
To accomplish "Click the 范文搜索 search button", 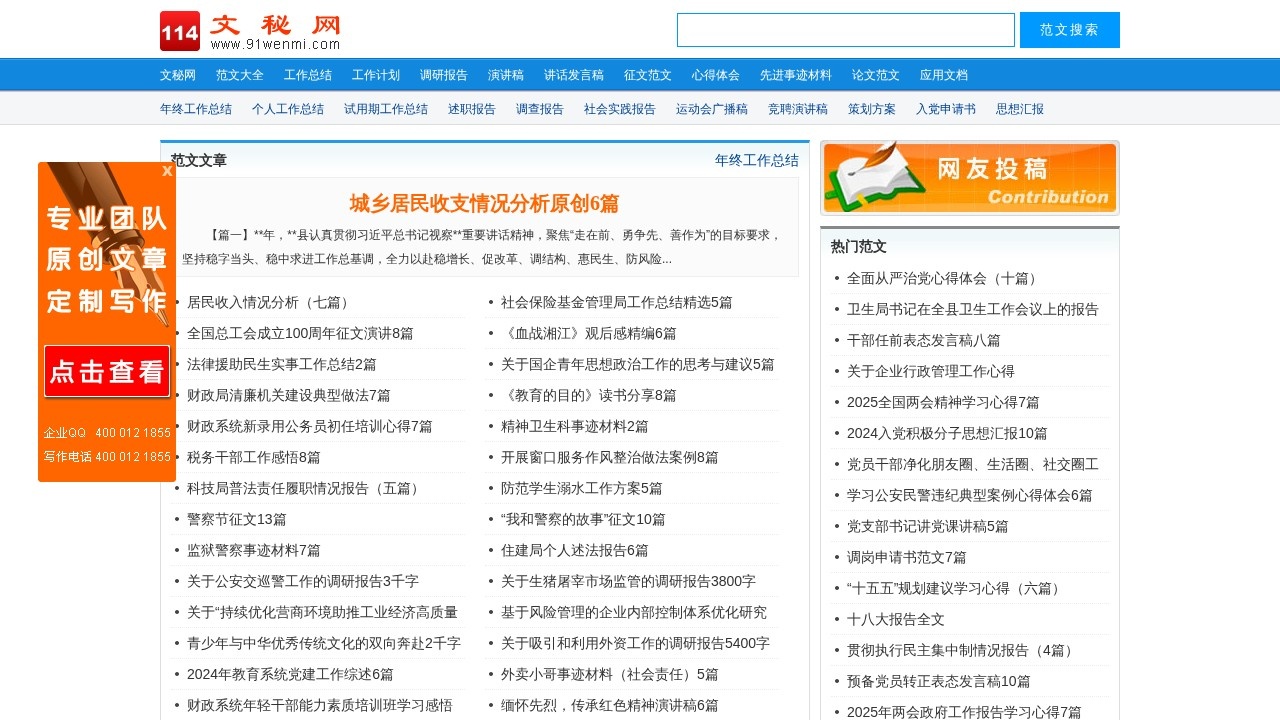I will [x=1069, y=29].
